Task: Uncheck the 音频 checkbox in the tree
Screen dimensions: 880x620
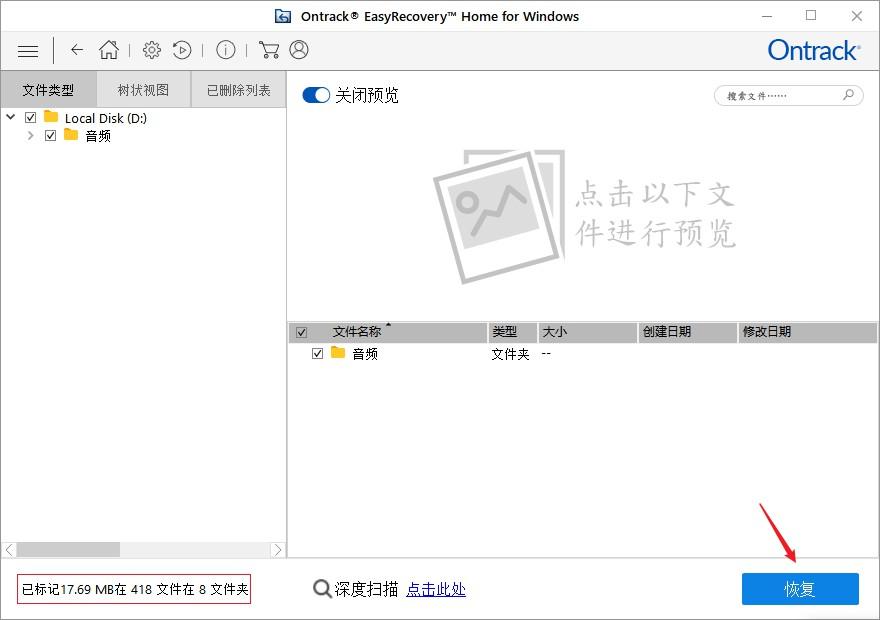Action: [51, 136]
